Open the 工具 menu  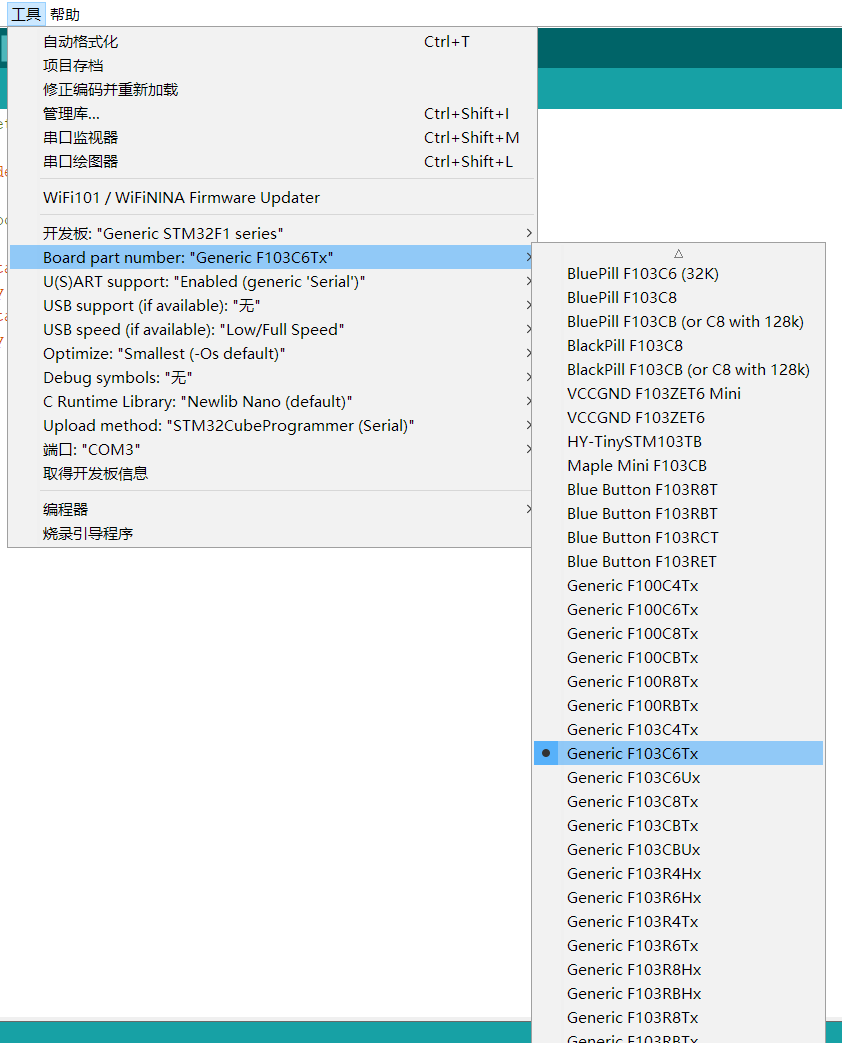[25, 14]
